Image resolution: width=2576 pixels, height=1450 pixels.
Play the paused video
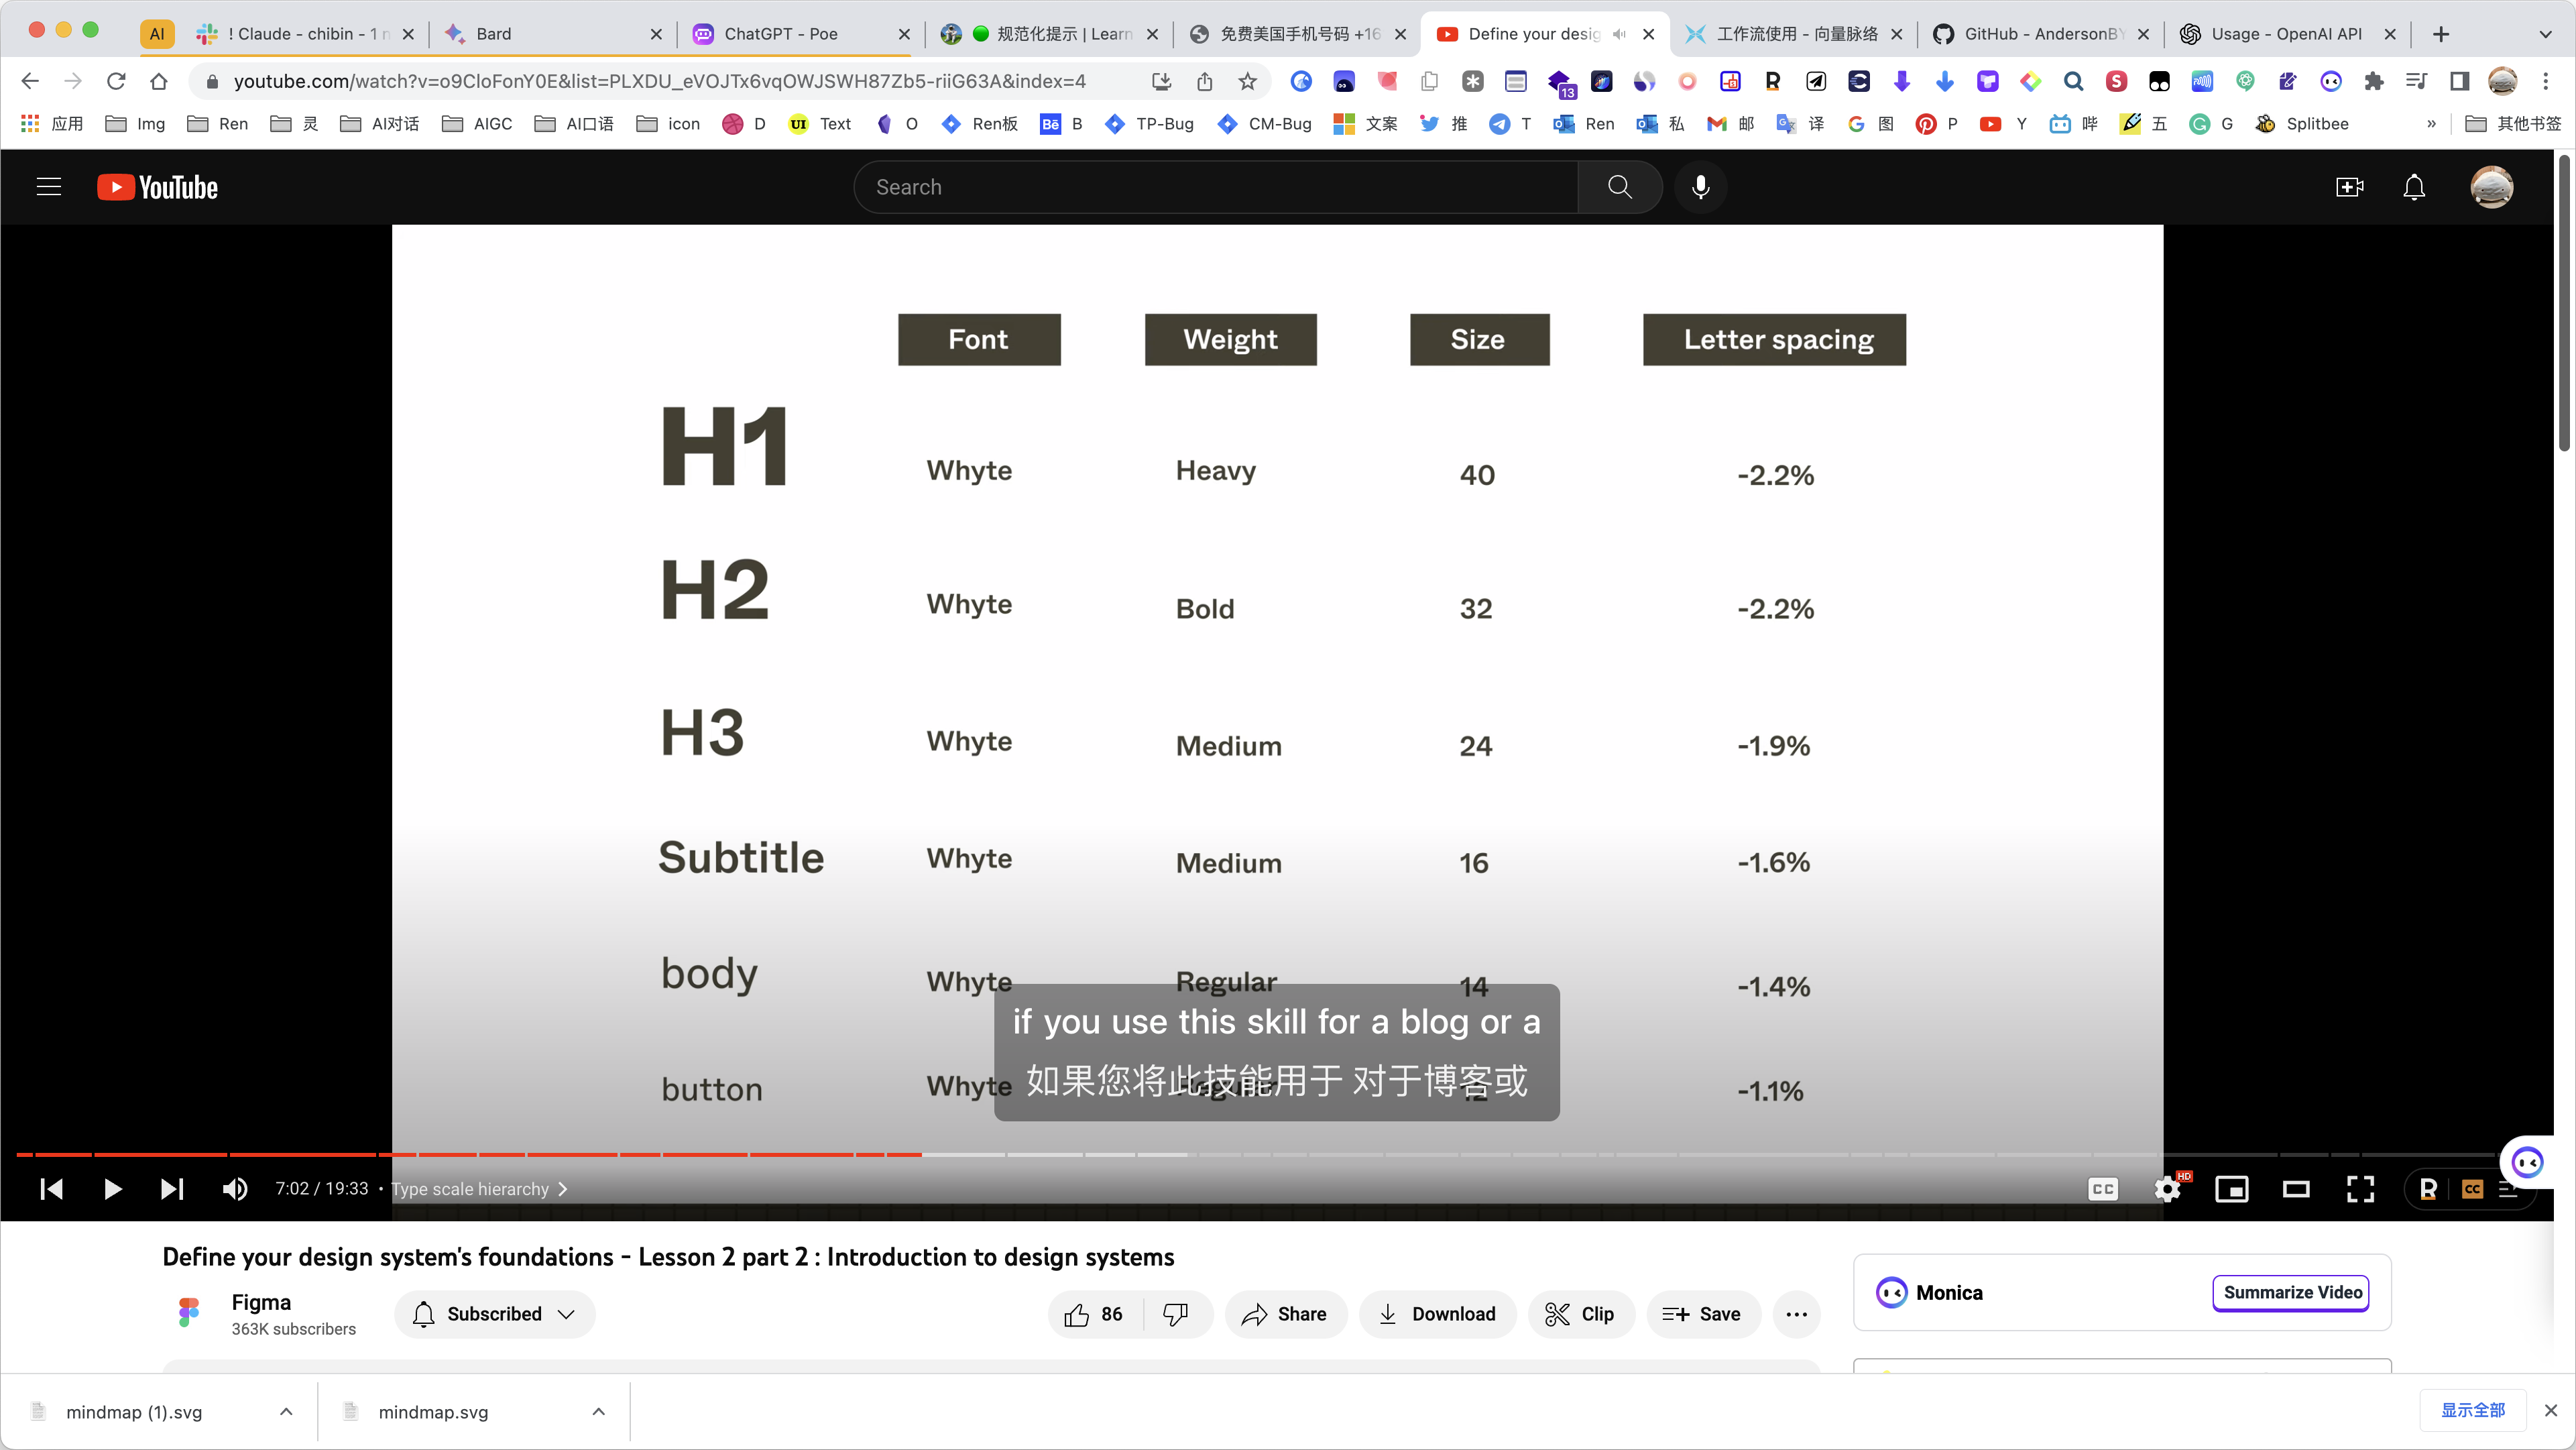pos(112,1189)
